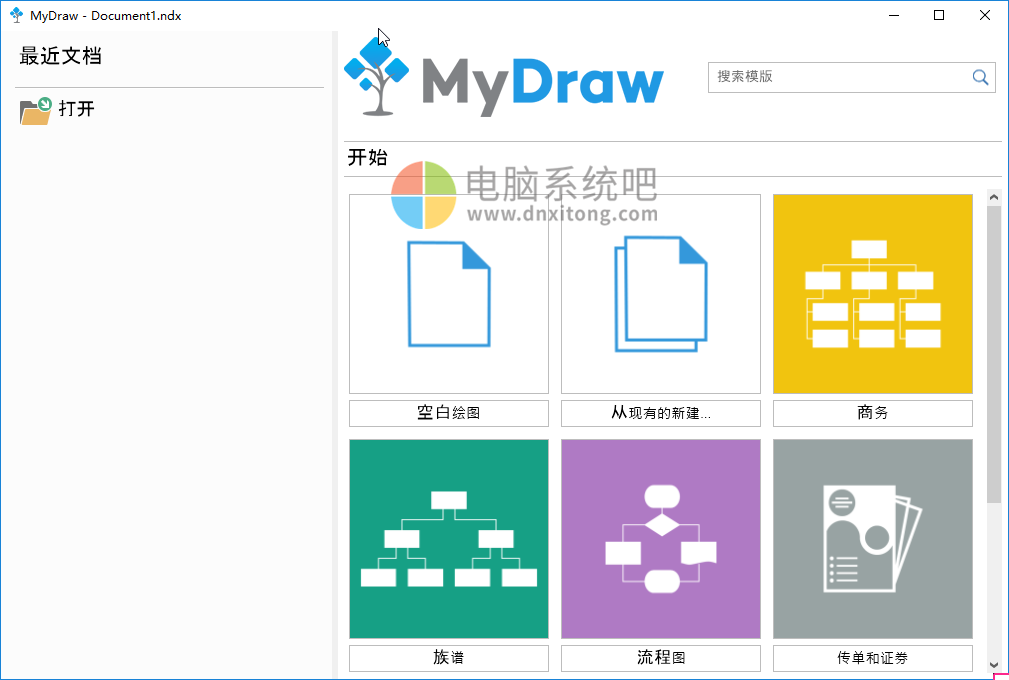Viewport: 1009px width, 680px height.
Task: Click the open folder icon beside 打开
Action: (34, 110)
